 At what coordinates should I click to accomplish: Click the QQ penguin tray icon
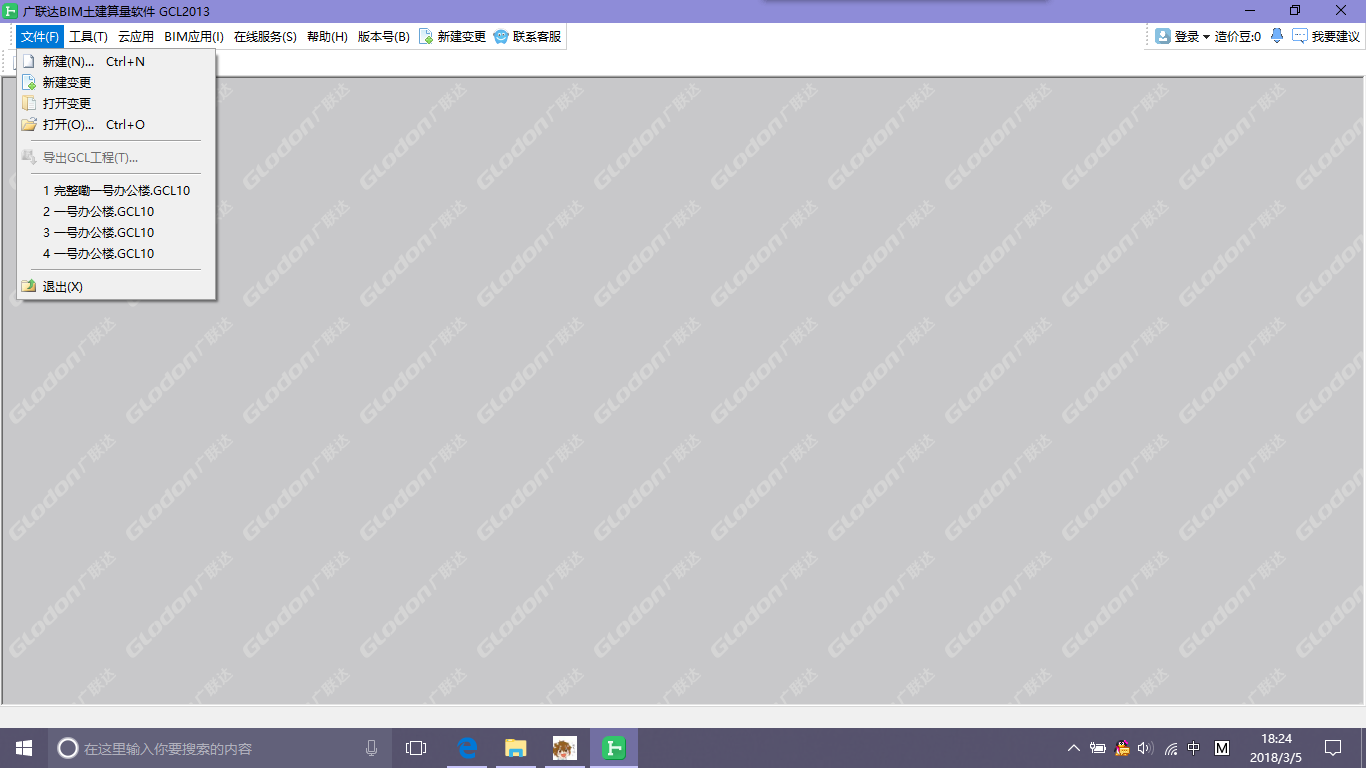point(1122,748)
